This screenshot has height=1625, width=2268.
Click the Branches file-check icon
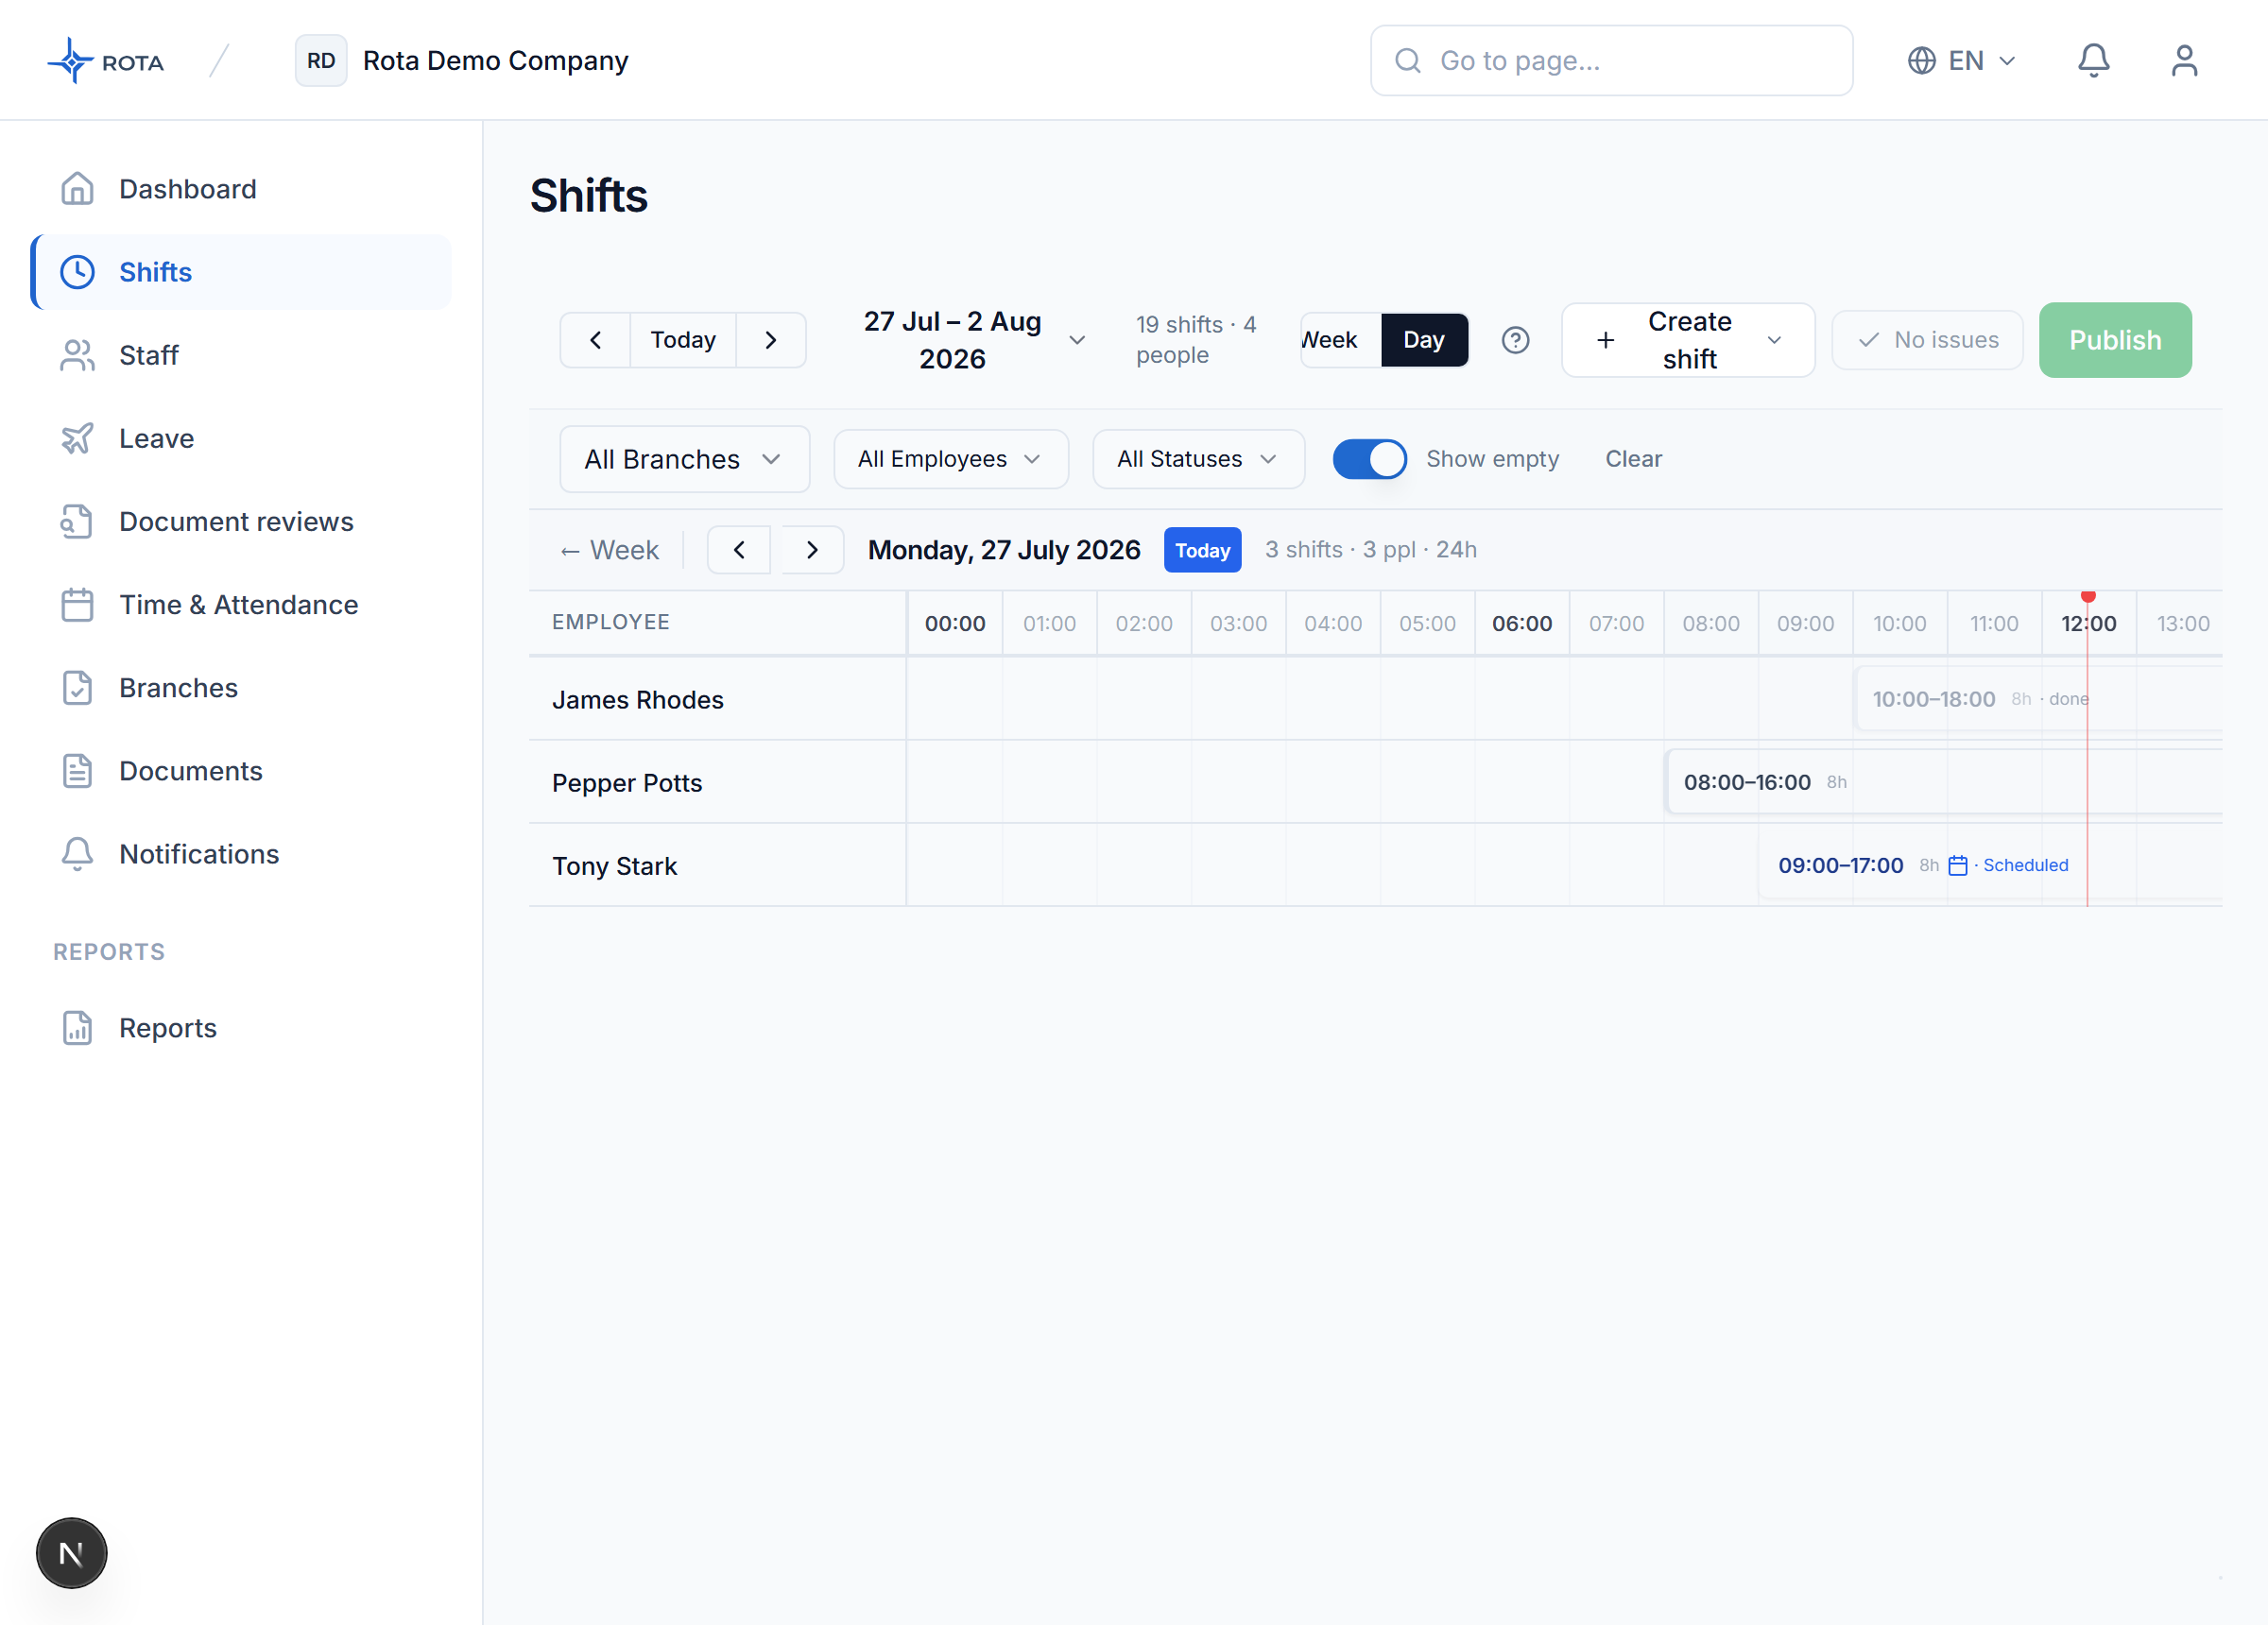click(77, 688)
